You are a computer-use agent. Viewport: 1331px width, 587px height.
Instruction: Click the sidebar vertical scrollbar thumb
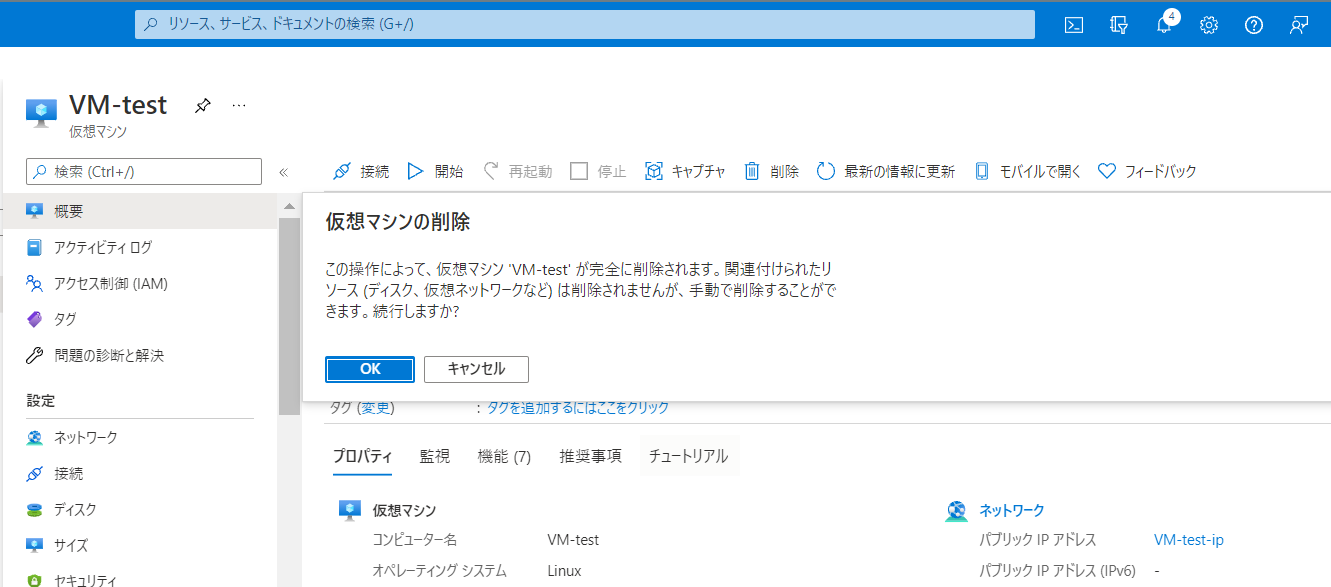tap(289, 315)
